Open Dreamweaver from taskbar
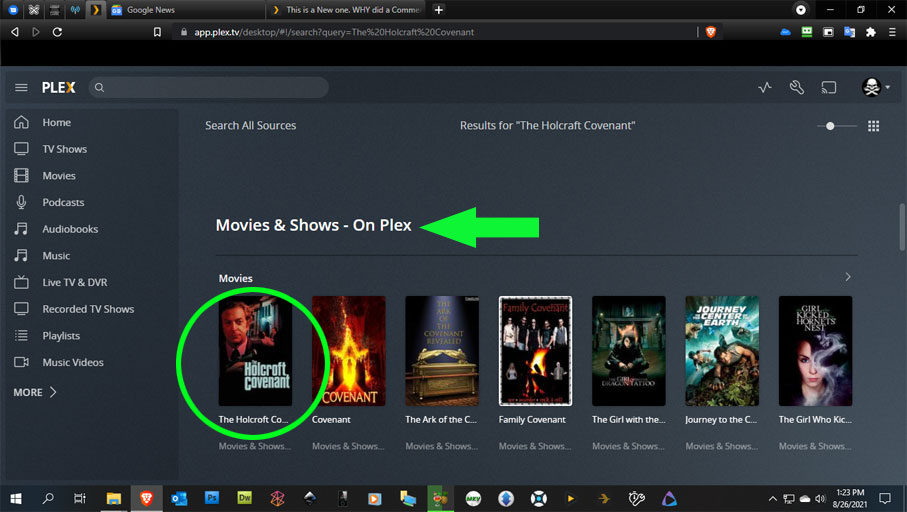The height and width of the screenshot is (512, 907). click(x=245, y=498)
